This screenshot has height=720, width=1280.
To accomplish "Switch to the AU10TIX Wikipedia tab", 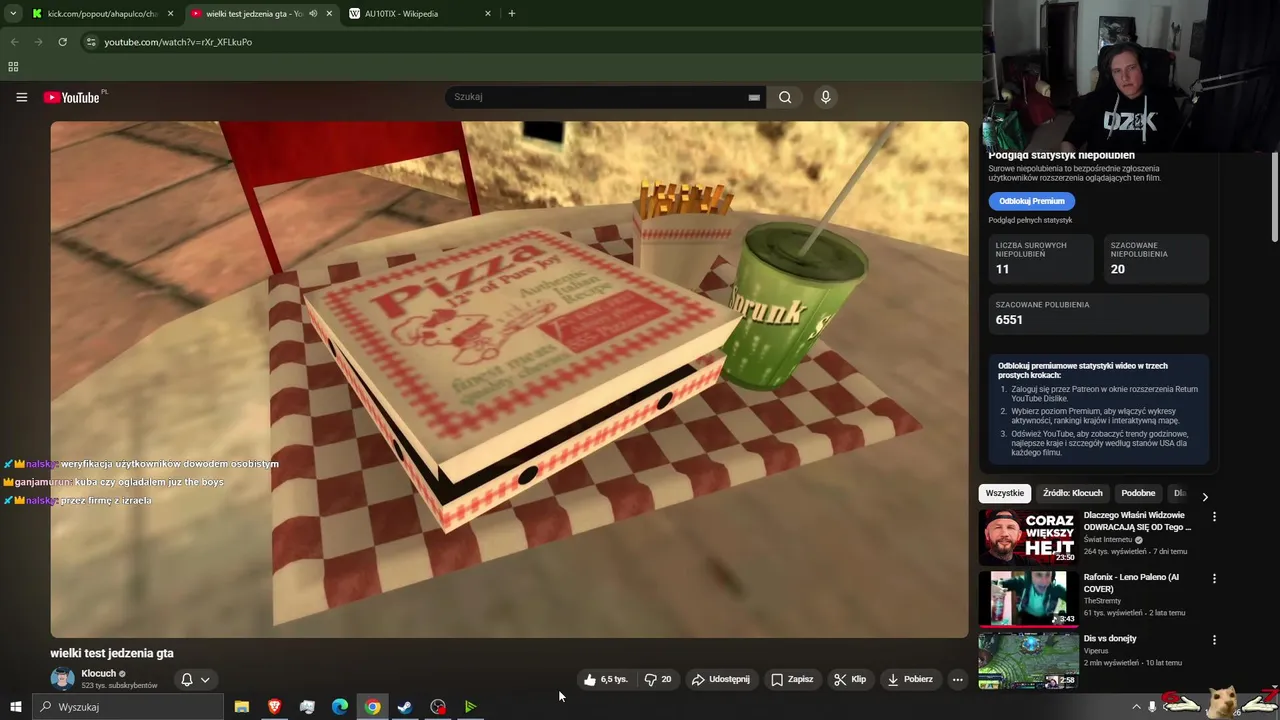I will tap(420, 14).
